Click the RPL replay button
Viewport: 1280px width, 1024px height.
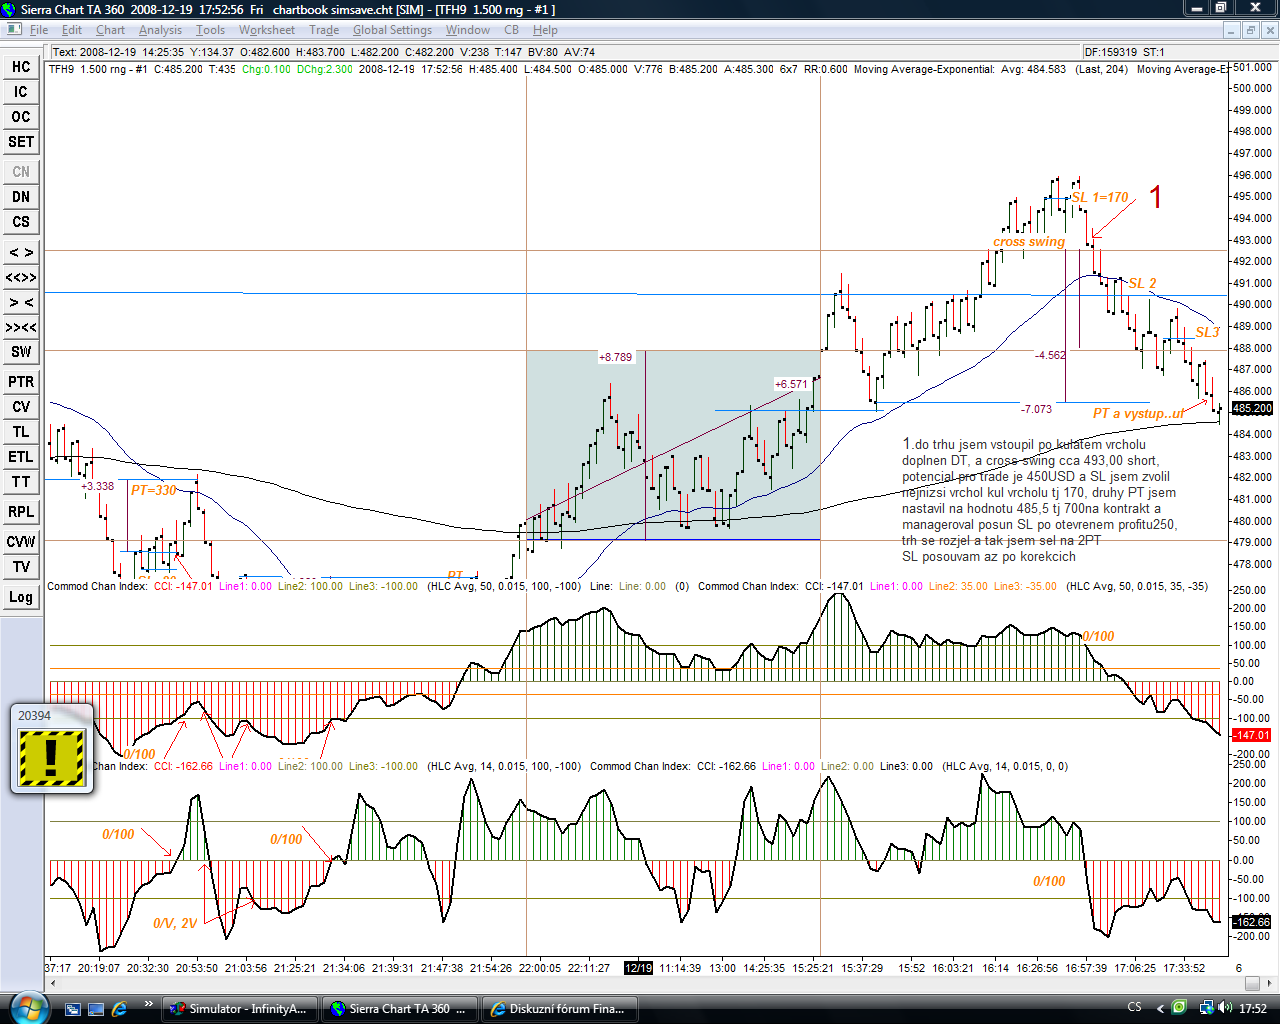[x=21, y=512]
